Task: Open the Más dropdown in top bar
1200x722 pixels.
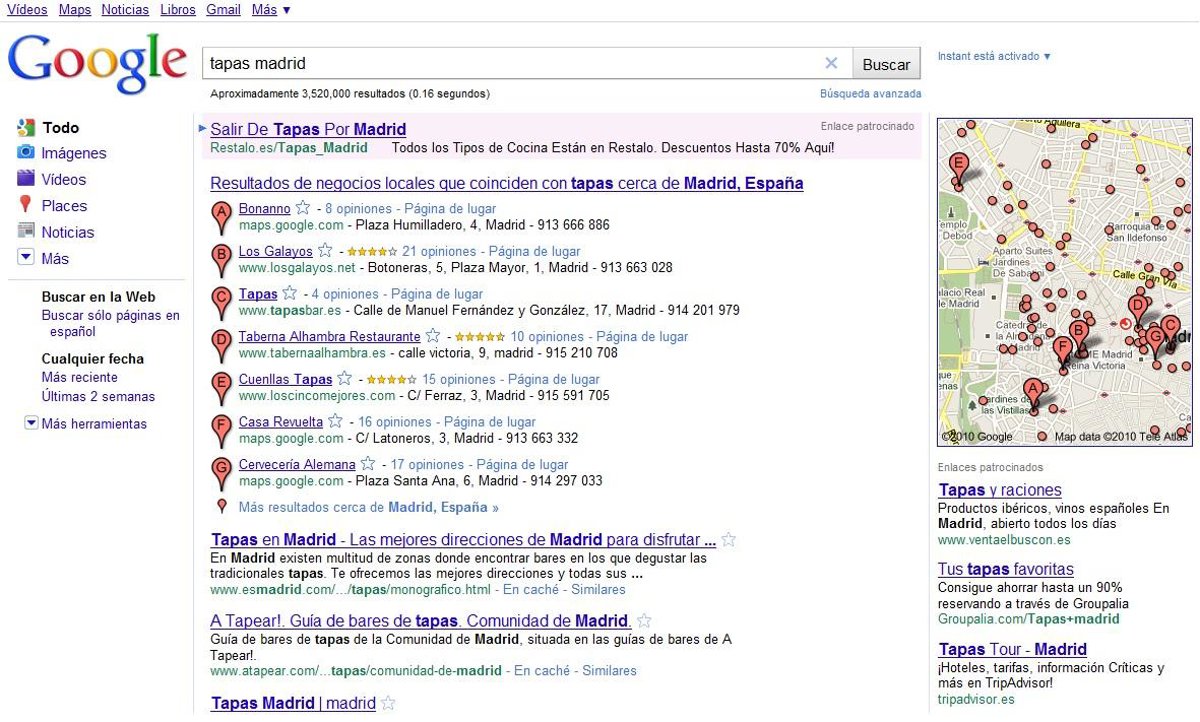Action: point(271,10)
